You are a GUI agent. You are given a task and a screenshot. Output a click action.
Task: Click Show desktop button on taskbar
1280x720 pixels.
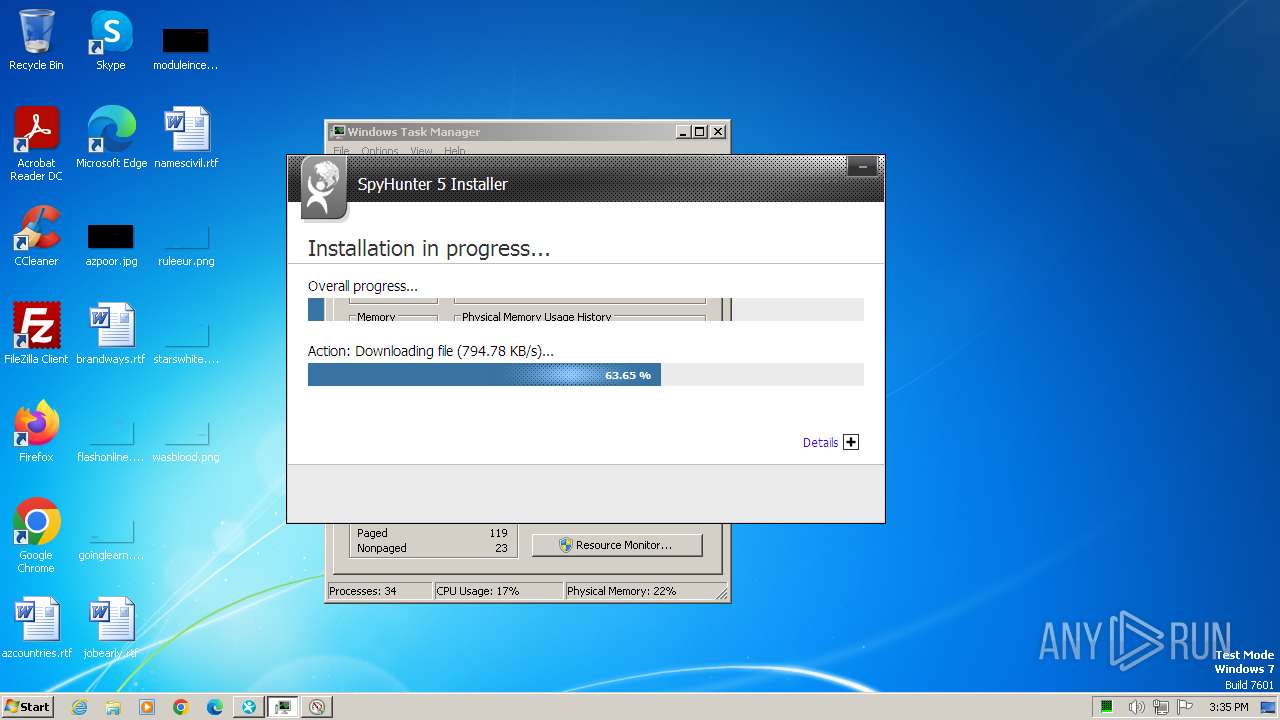click(1270, 707)
